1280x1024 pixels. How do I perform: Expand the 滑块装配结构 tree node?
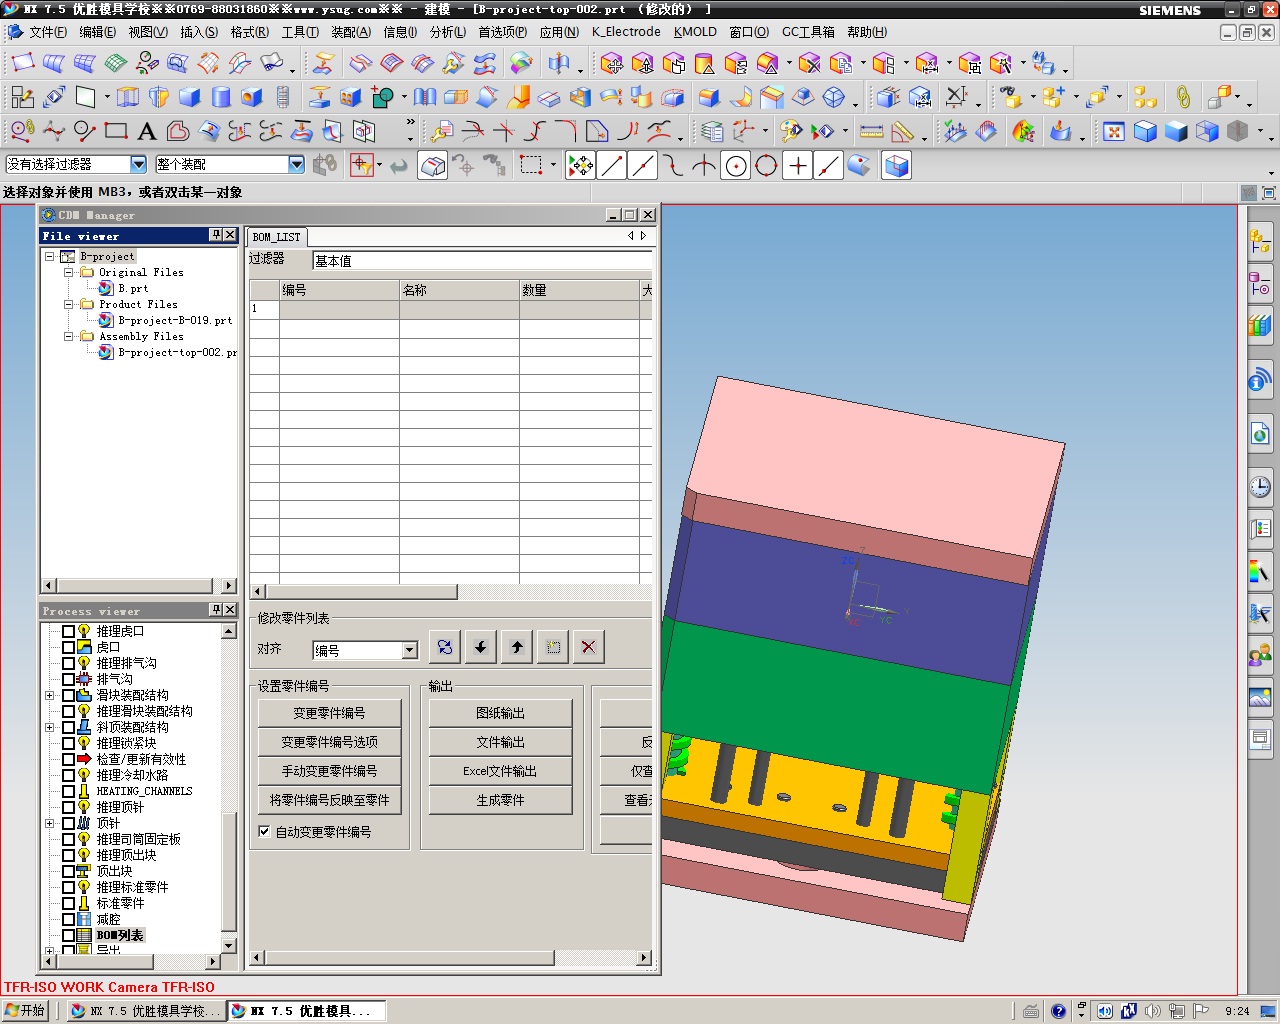[x=50, y=695]
